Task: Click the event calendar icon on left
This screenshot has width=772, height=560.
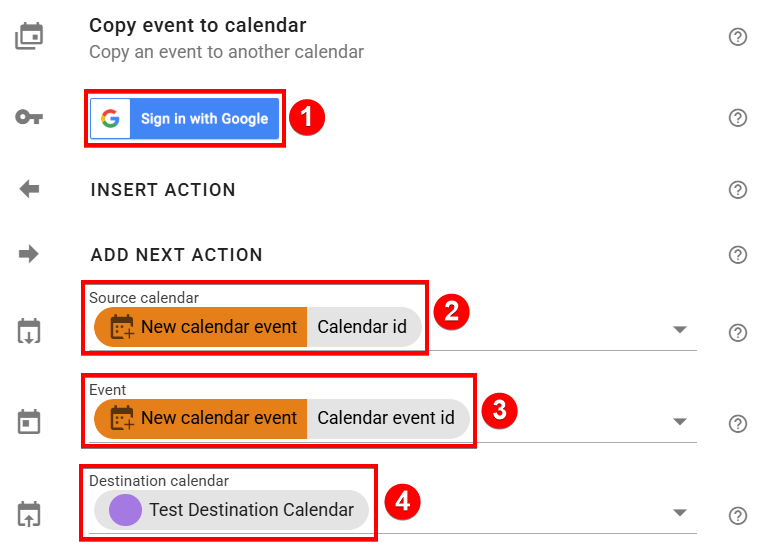Action: point(29,421)
